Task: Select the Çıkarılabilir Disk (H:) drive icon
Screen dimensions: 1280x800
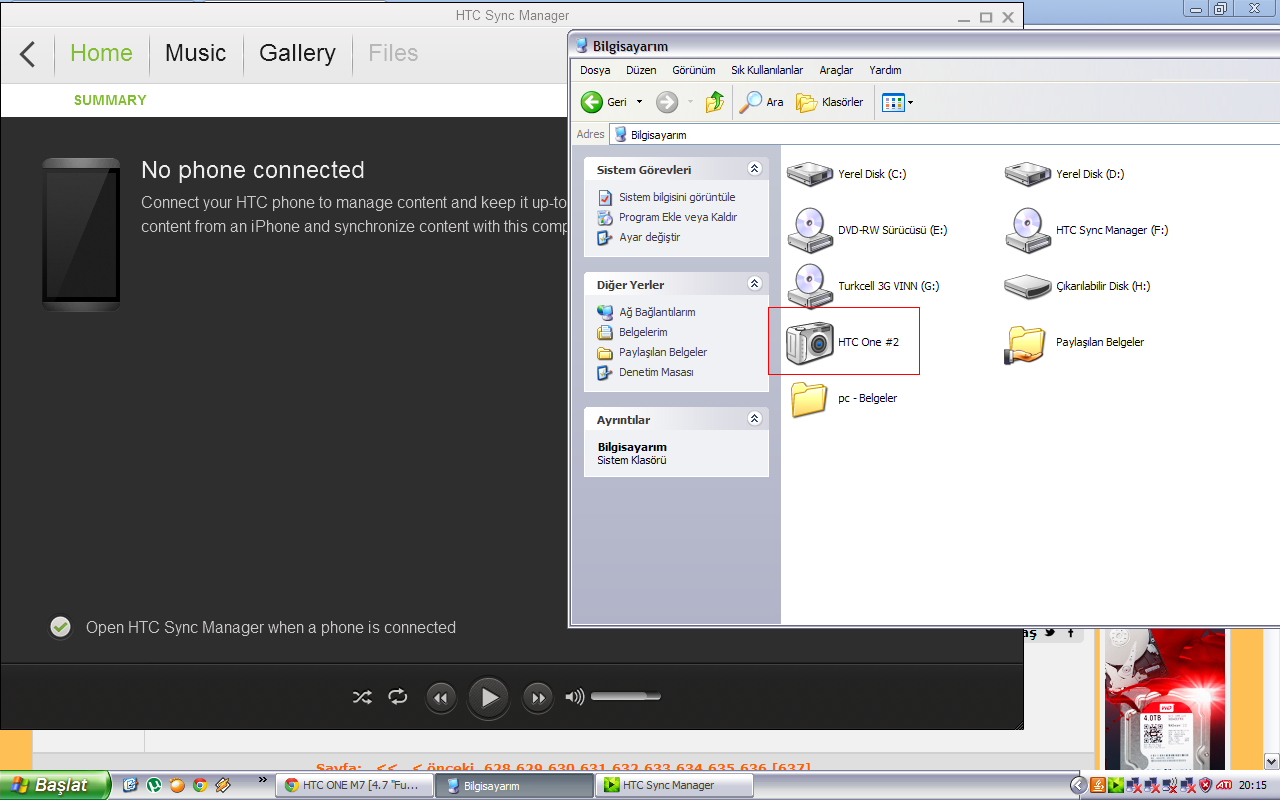Action: pyautogui.click(x=1028, y=286)
